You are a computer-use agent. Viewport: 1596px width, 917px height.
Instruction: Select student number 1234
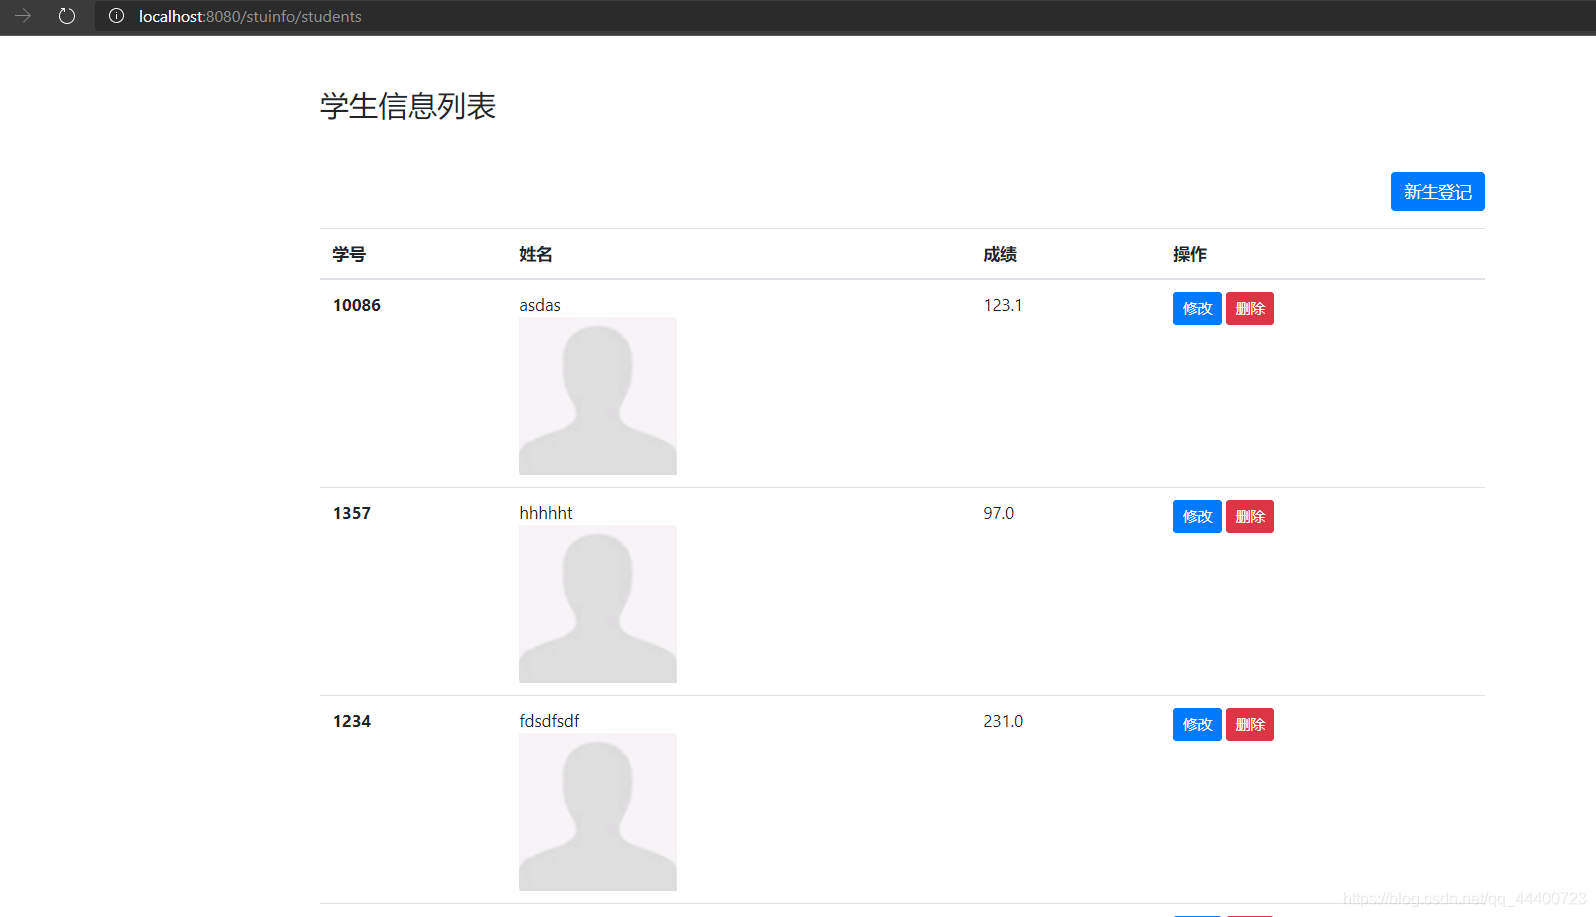pos(352,721)
